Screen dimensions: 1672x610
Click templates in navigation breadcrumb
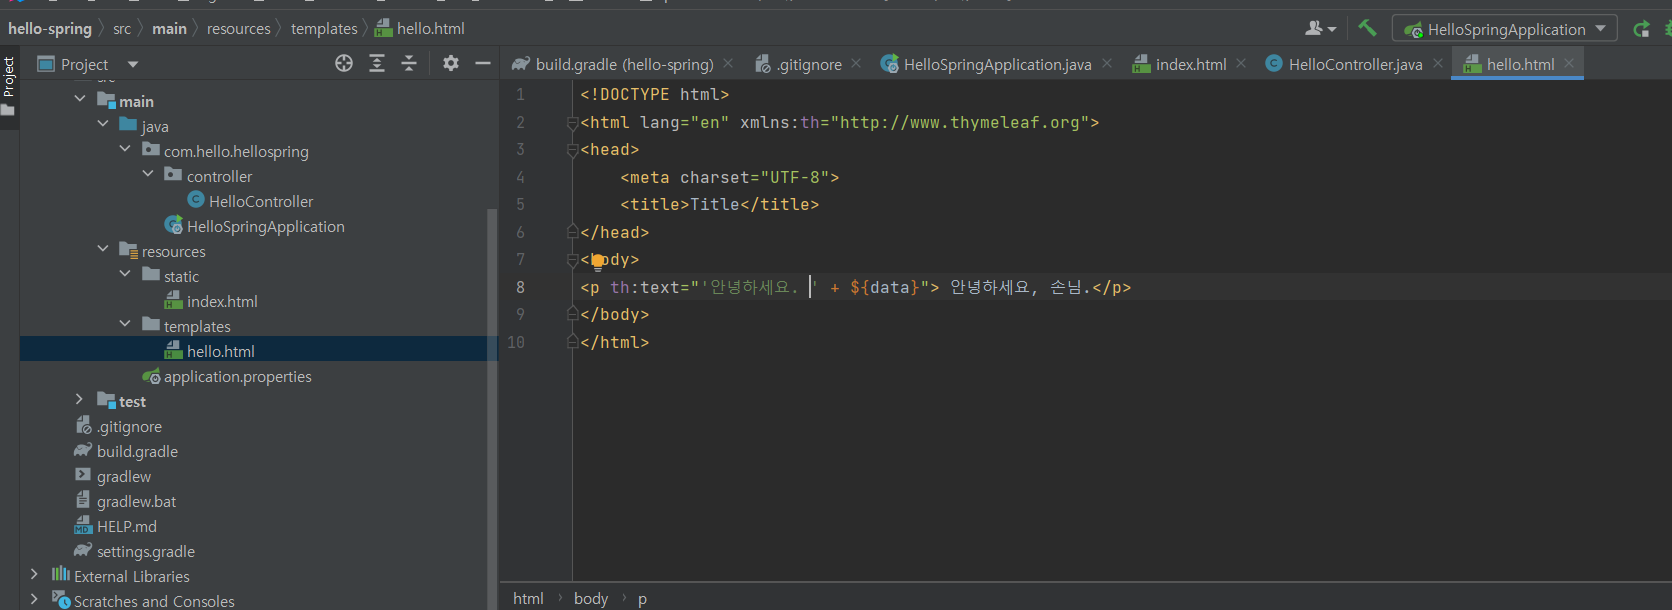324,29
